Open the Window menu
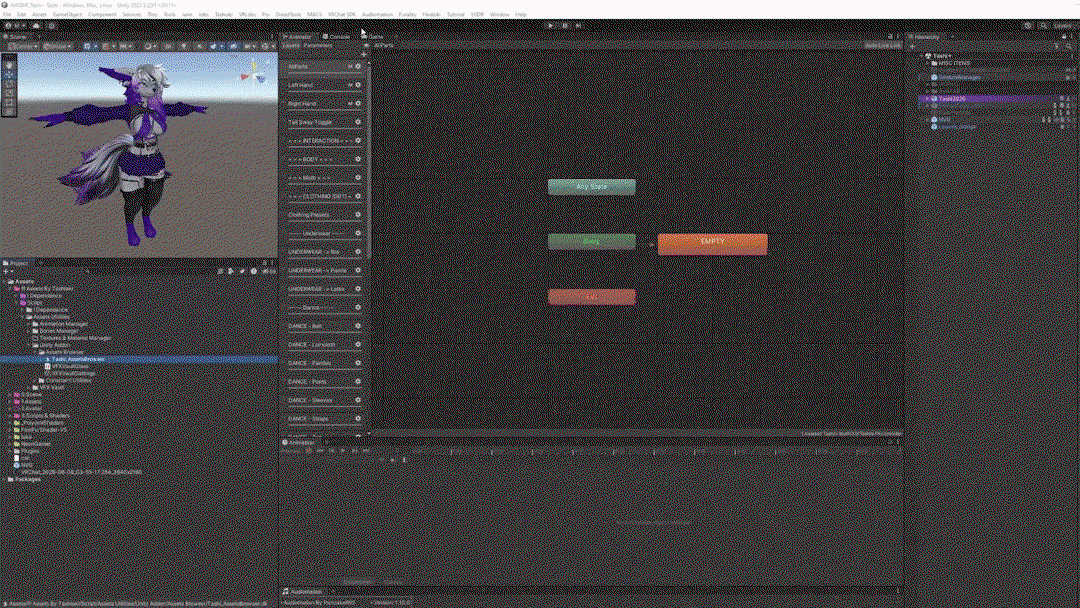 click(499, 14)
